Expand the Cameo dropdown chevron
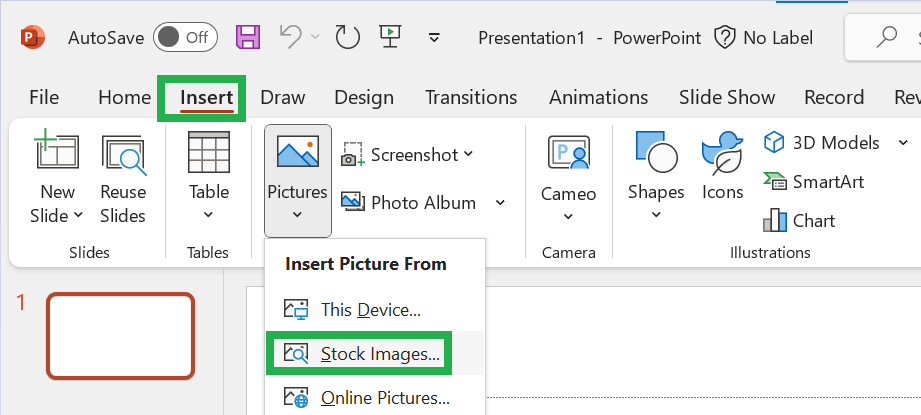Image resolution: width=921 pixels, height=415 pixels. click(x=568, y=217)
